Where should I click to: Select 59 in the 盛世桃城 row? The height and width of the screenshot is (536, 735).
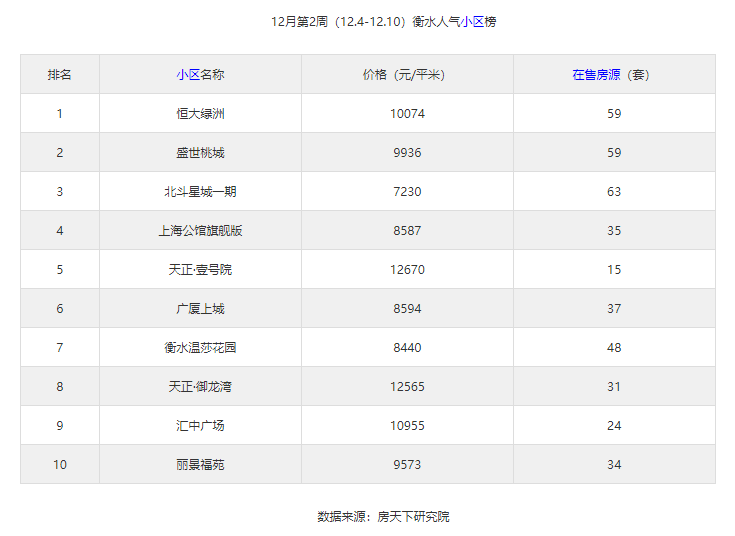[614, 152]
